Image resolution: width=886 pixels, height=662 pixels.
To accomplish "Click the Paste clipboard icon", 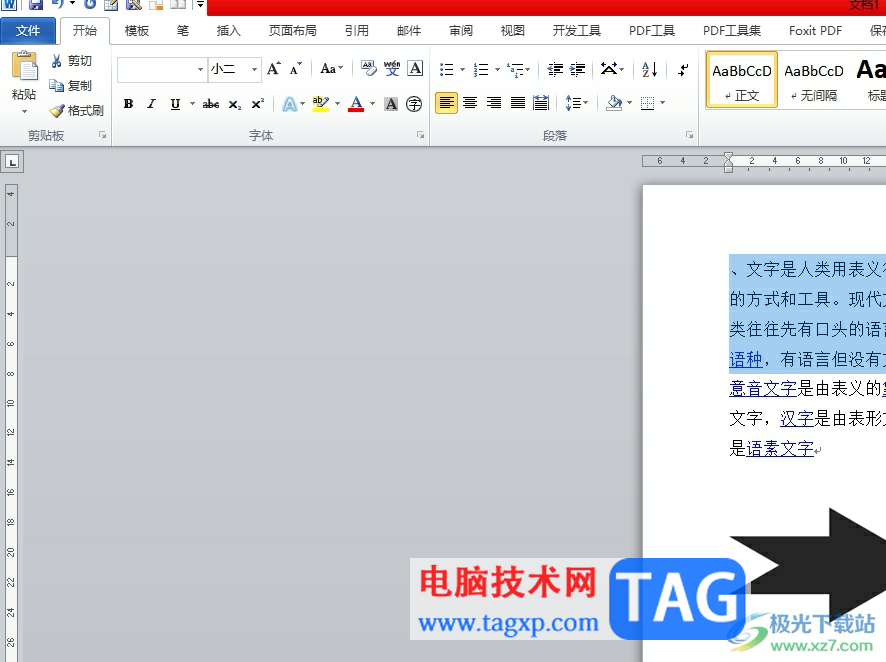I will 24,66.
